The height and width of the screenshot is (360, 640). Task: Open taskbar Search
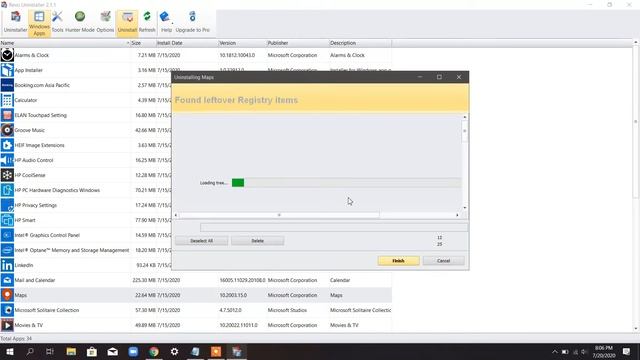click(x=30, y=351)
